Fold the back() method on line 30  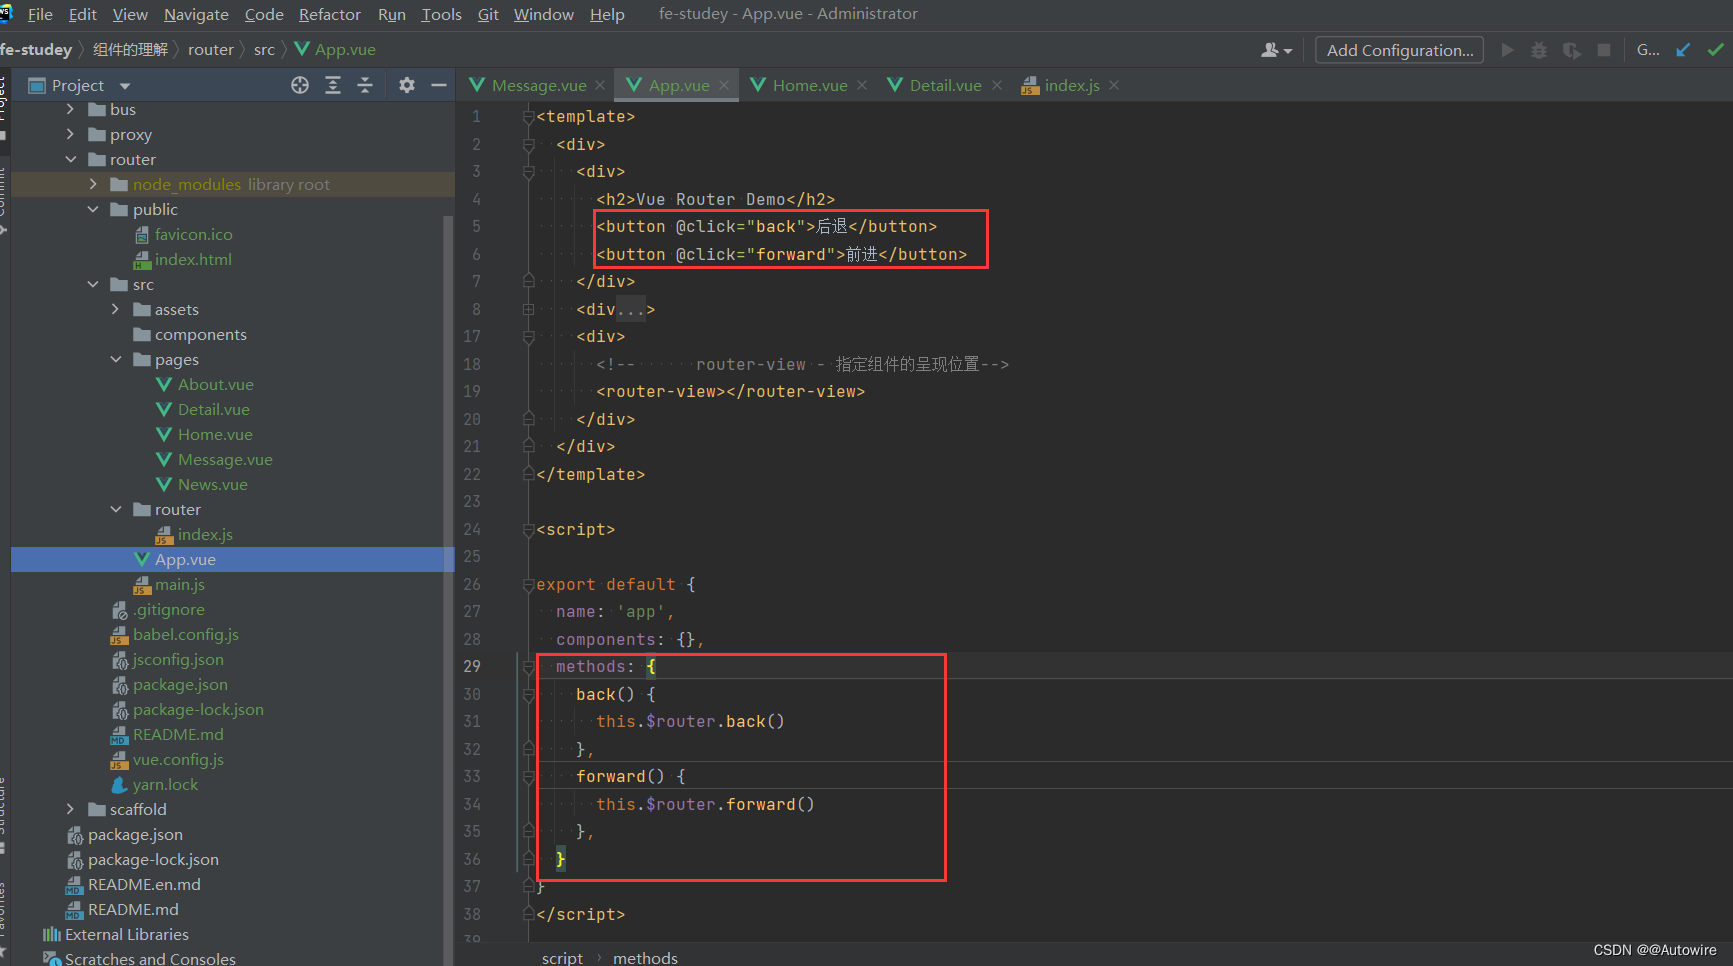pyautogui.click(x=528, y=695)
